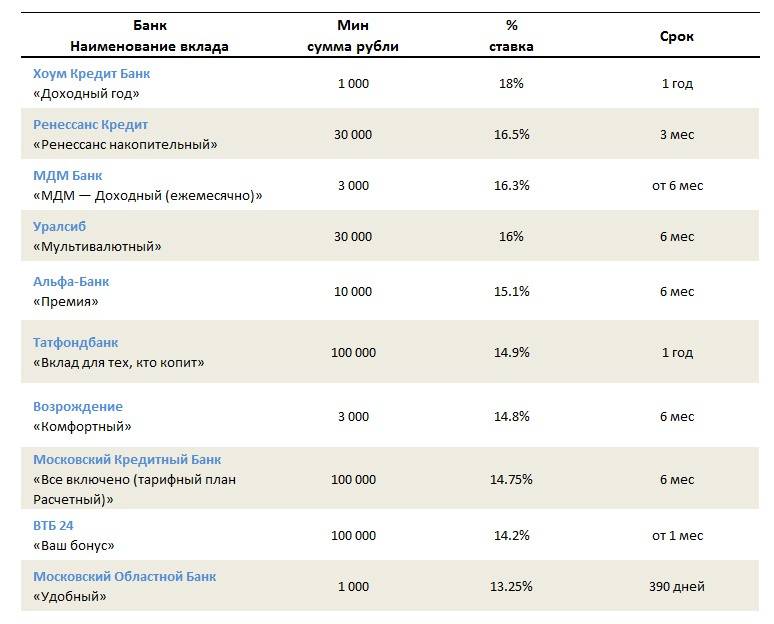Visit the Альфа-Банк link
The image size is (774, 624).
click(x=71, y=282)
